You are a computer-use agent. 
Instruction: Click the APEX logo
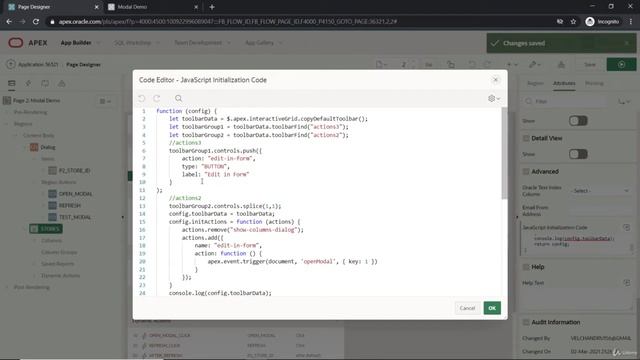tap(27, 43)
